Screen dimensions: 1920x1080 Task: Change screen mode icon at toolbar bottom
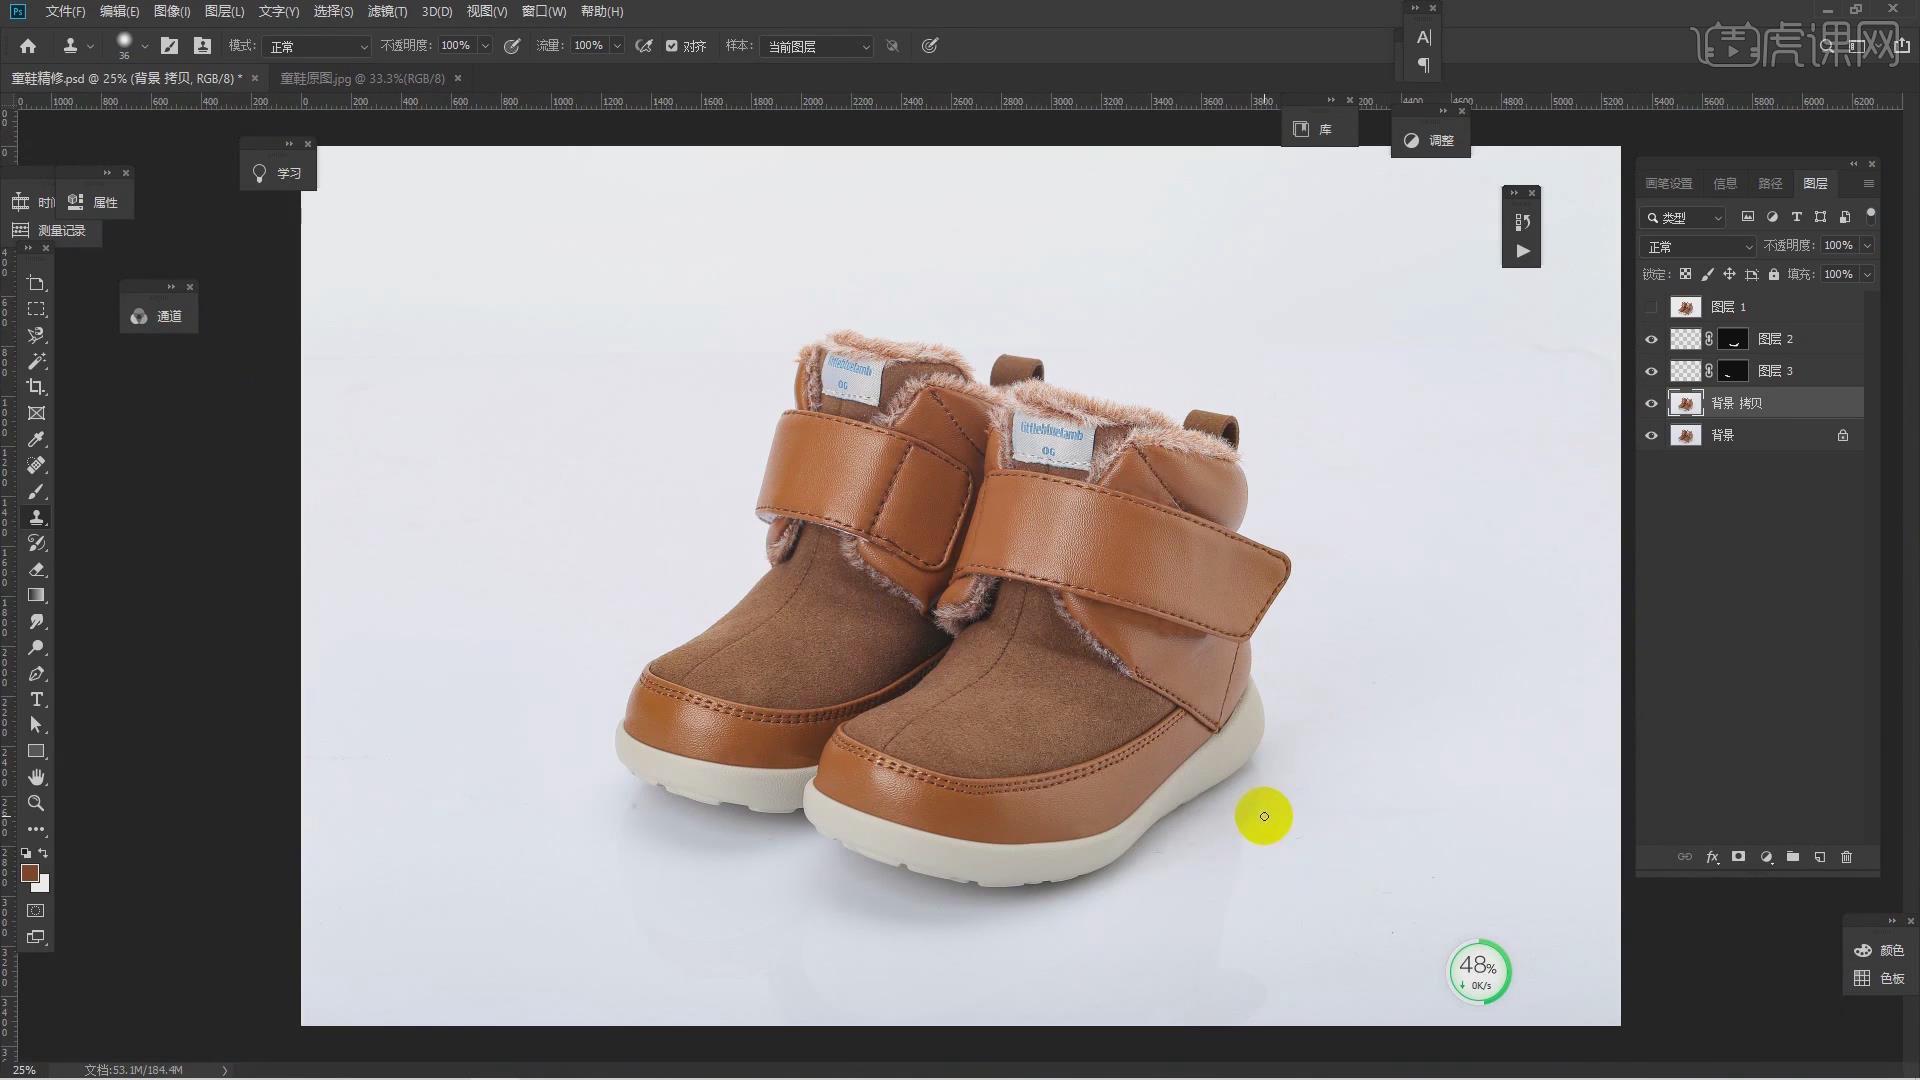(x=36, y=938)
